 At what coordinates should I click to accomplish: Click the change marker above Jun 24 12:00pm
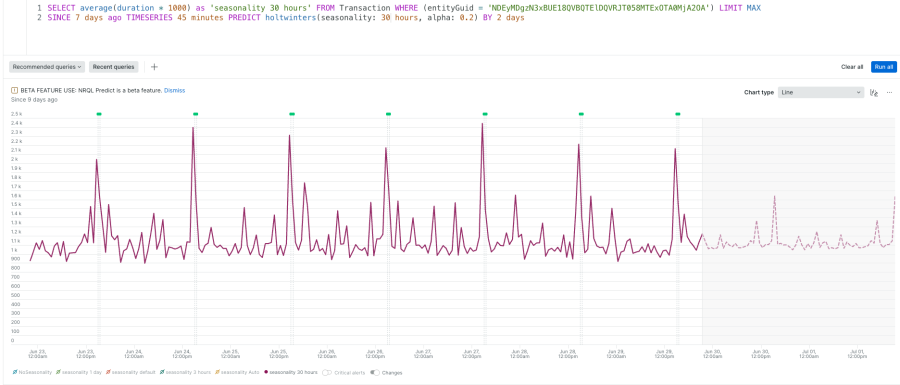(195, 114)
